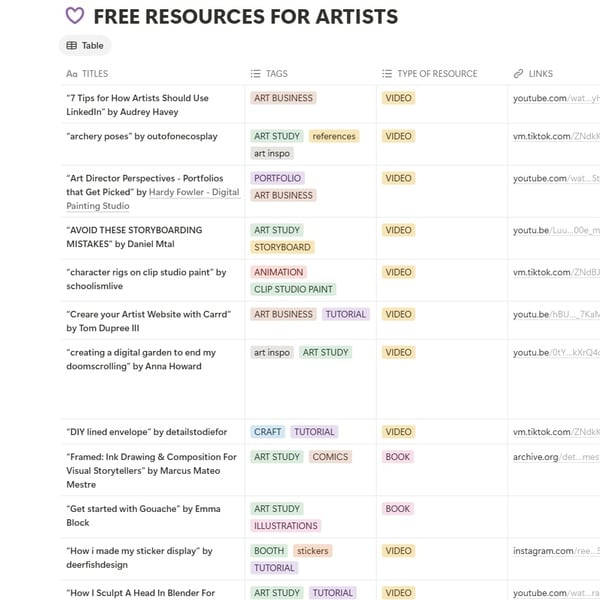Click the ILLUSTRATIONS tag
Image resolution: width=600 pixels, height=600 pixels.
[285, 526]
